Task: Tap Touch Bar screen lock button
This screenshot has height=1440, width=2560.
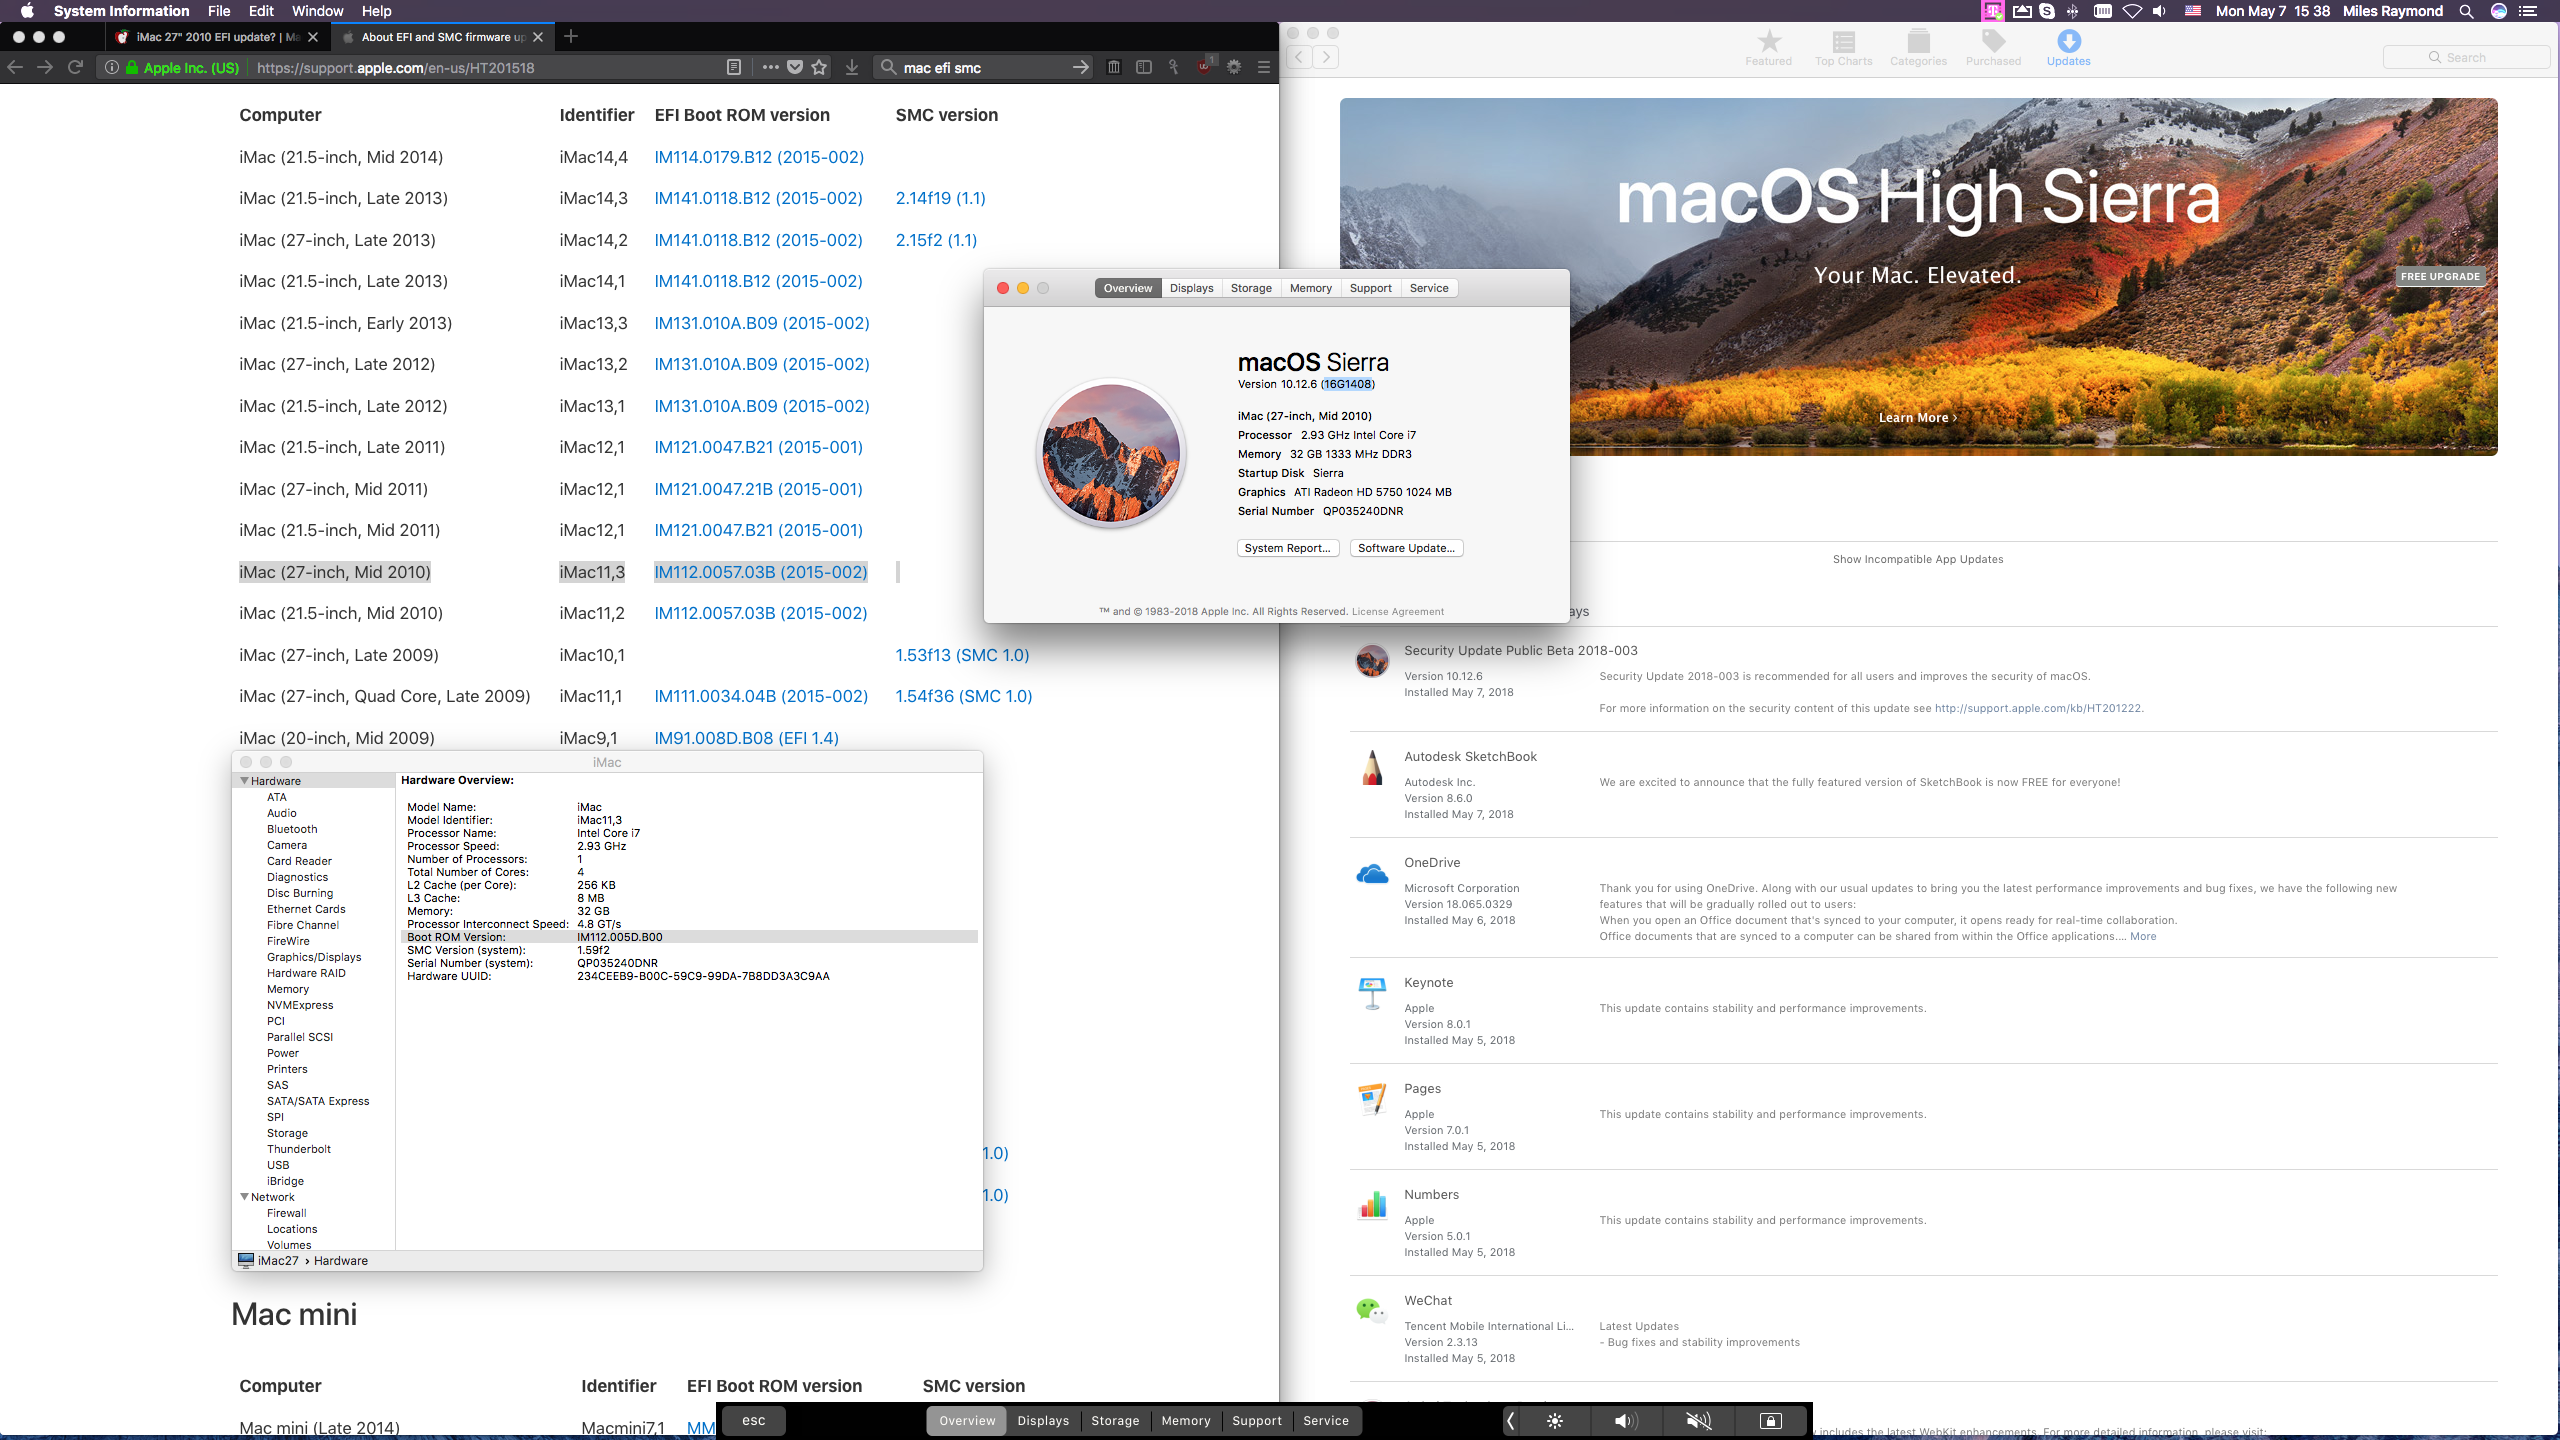Action: [1770, 1420]
